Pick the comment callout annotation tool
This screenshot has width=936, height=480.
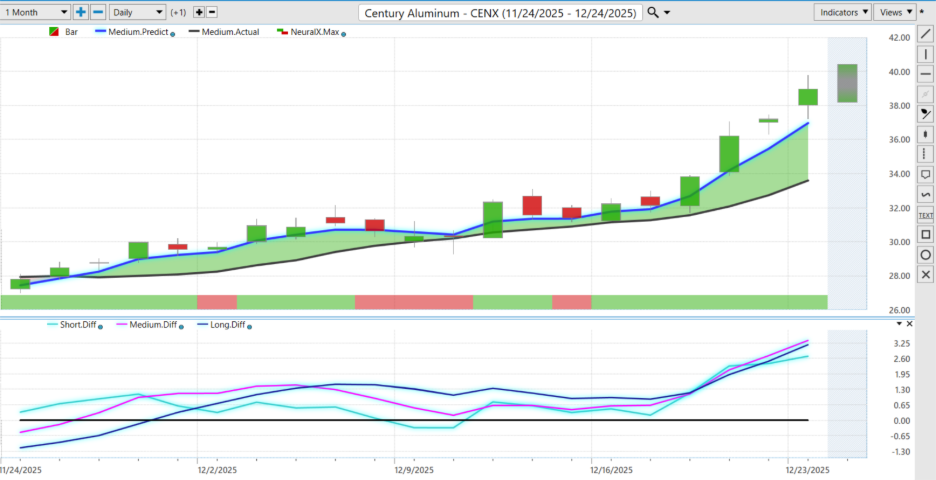pyautogui.click(x=925, y=174)
